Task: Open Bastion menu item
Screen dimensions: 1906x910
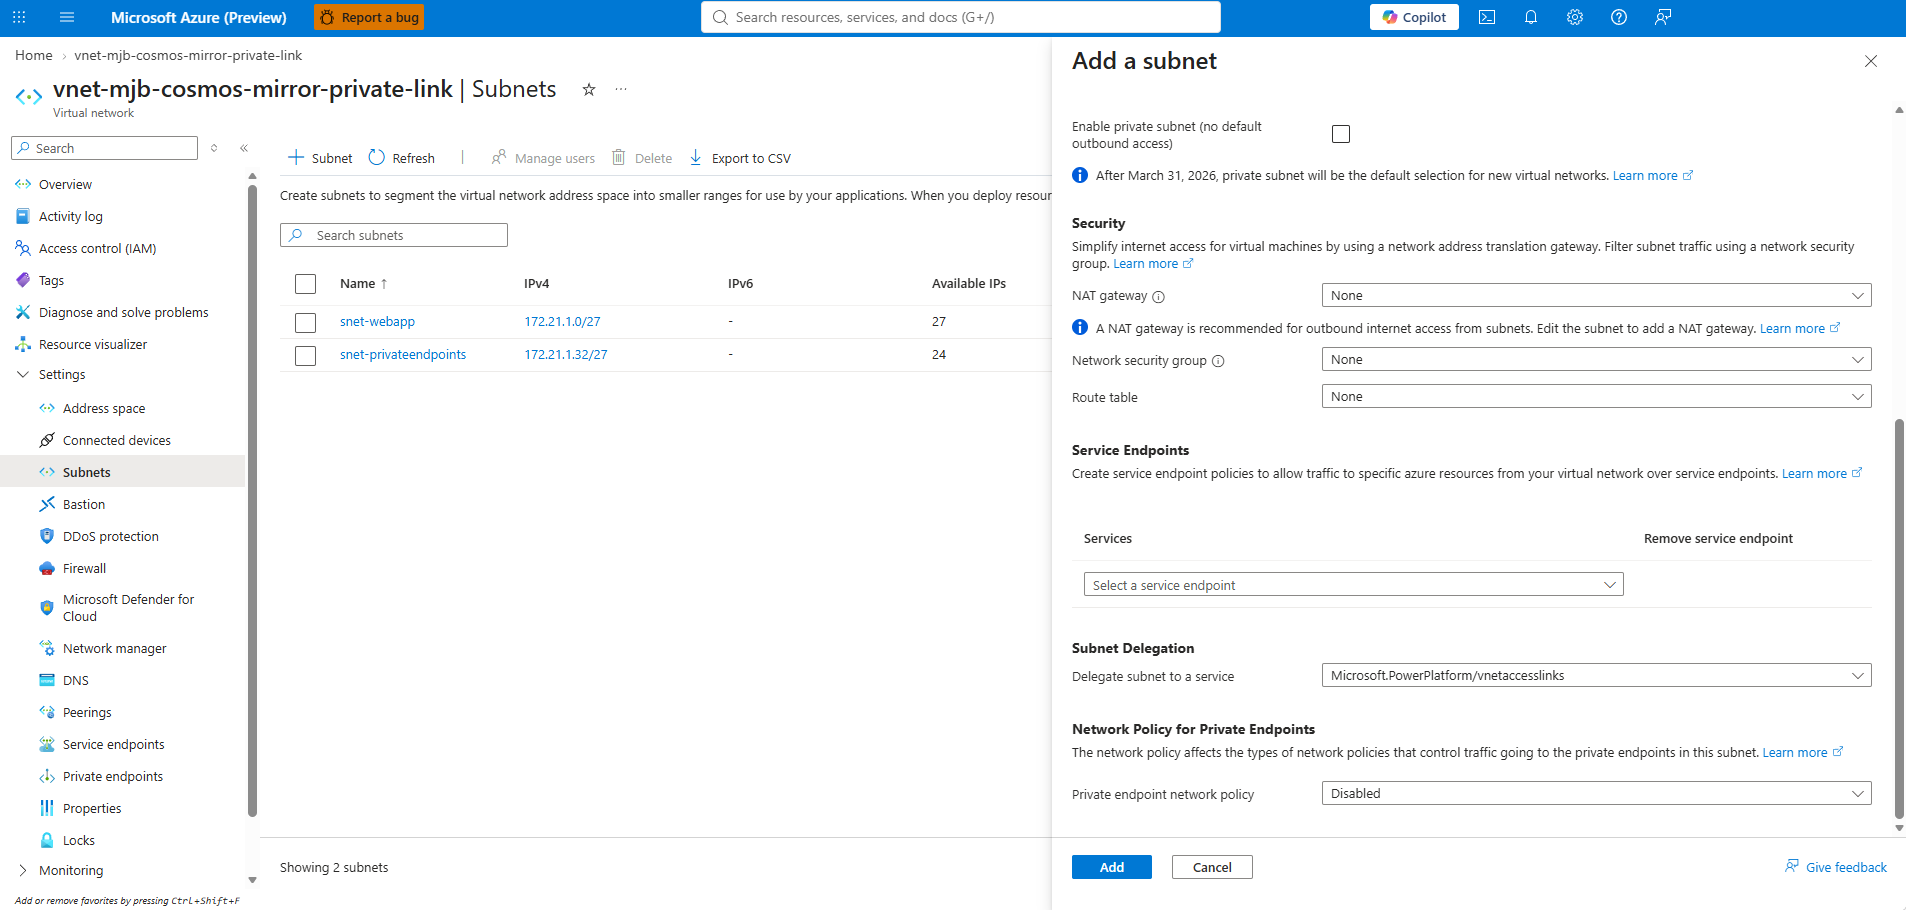Action: coord(84,504)
